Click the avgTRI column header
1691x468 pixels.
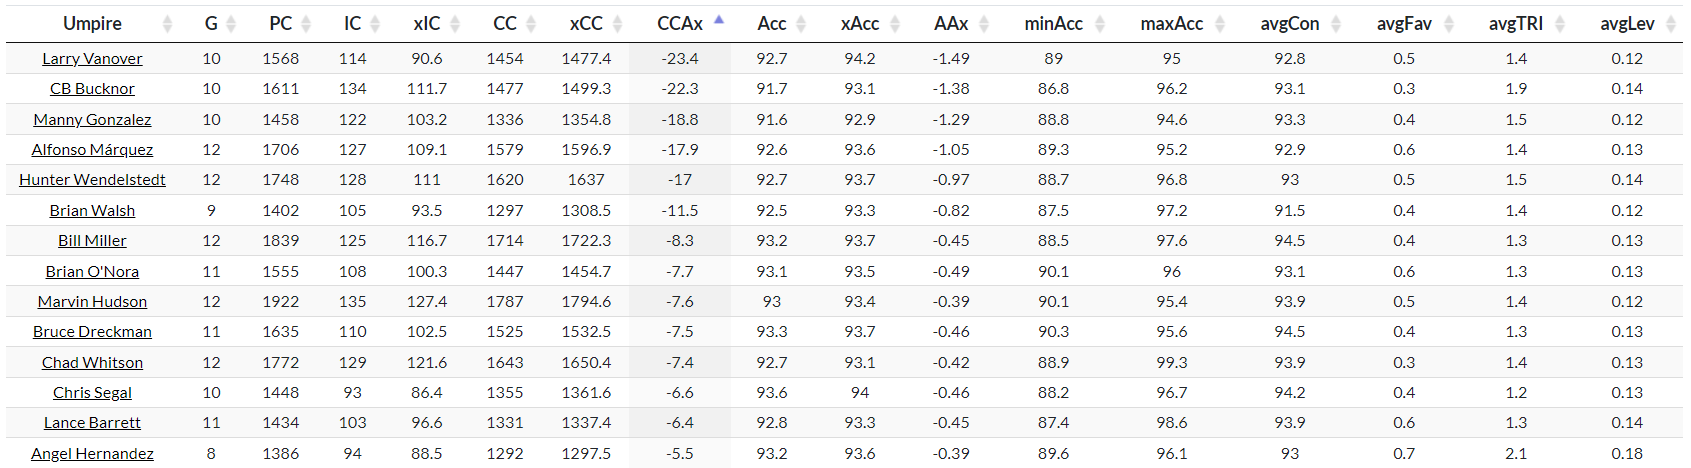(1515, 24)
